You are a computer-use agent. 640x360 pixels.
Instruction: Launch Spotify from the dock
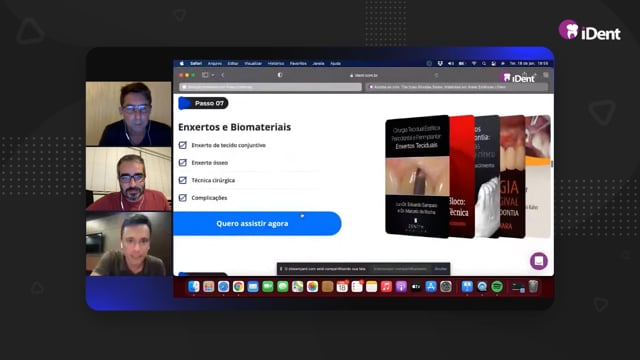497,287
